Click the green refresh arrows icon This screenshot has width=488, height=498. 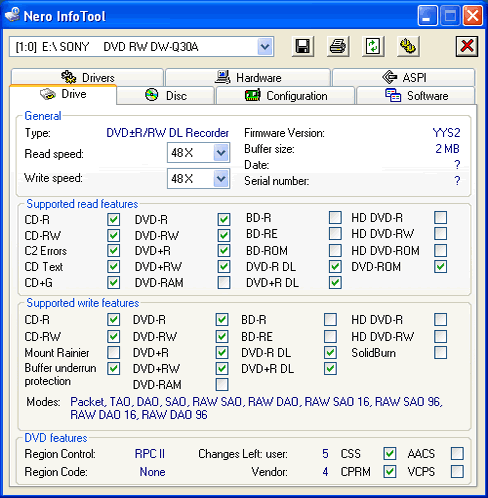coord(373,46)
